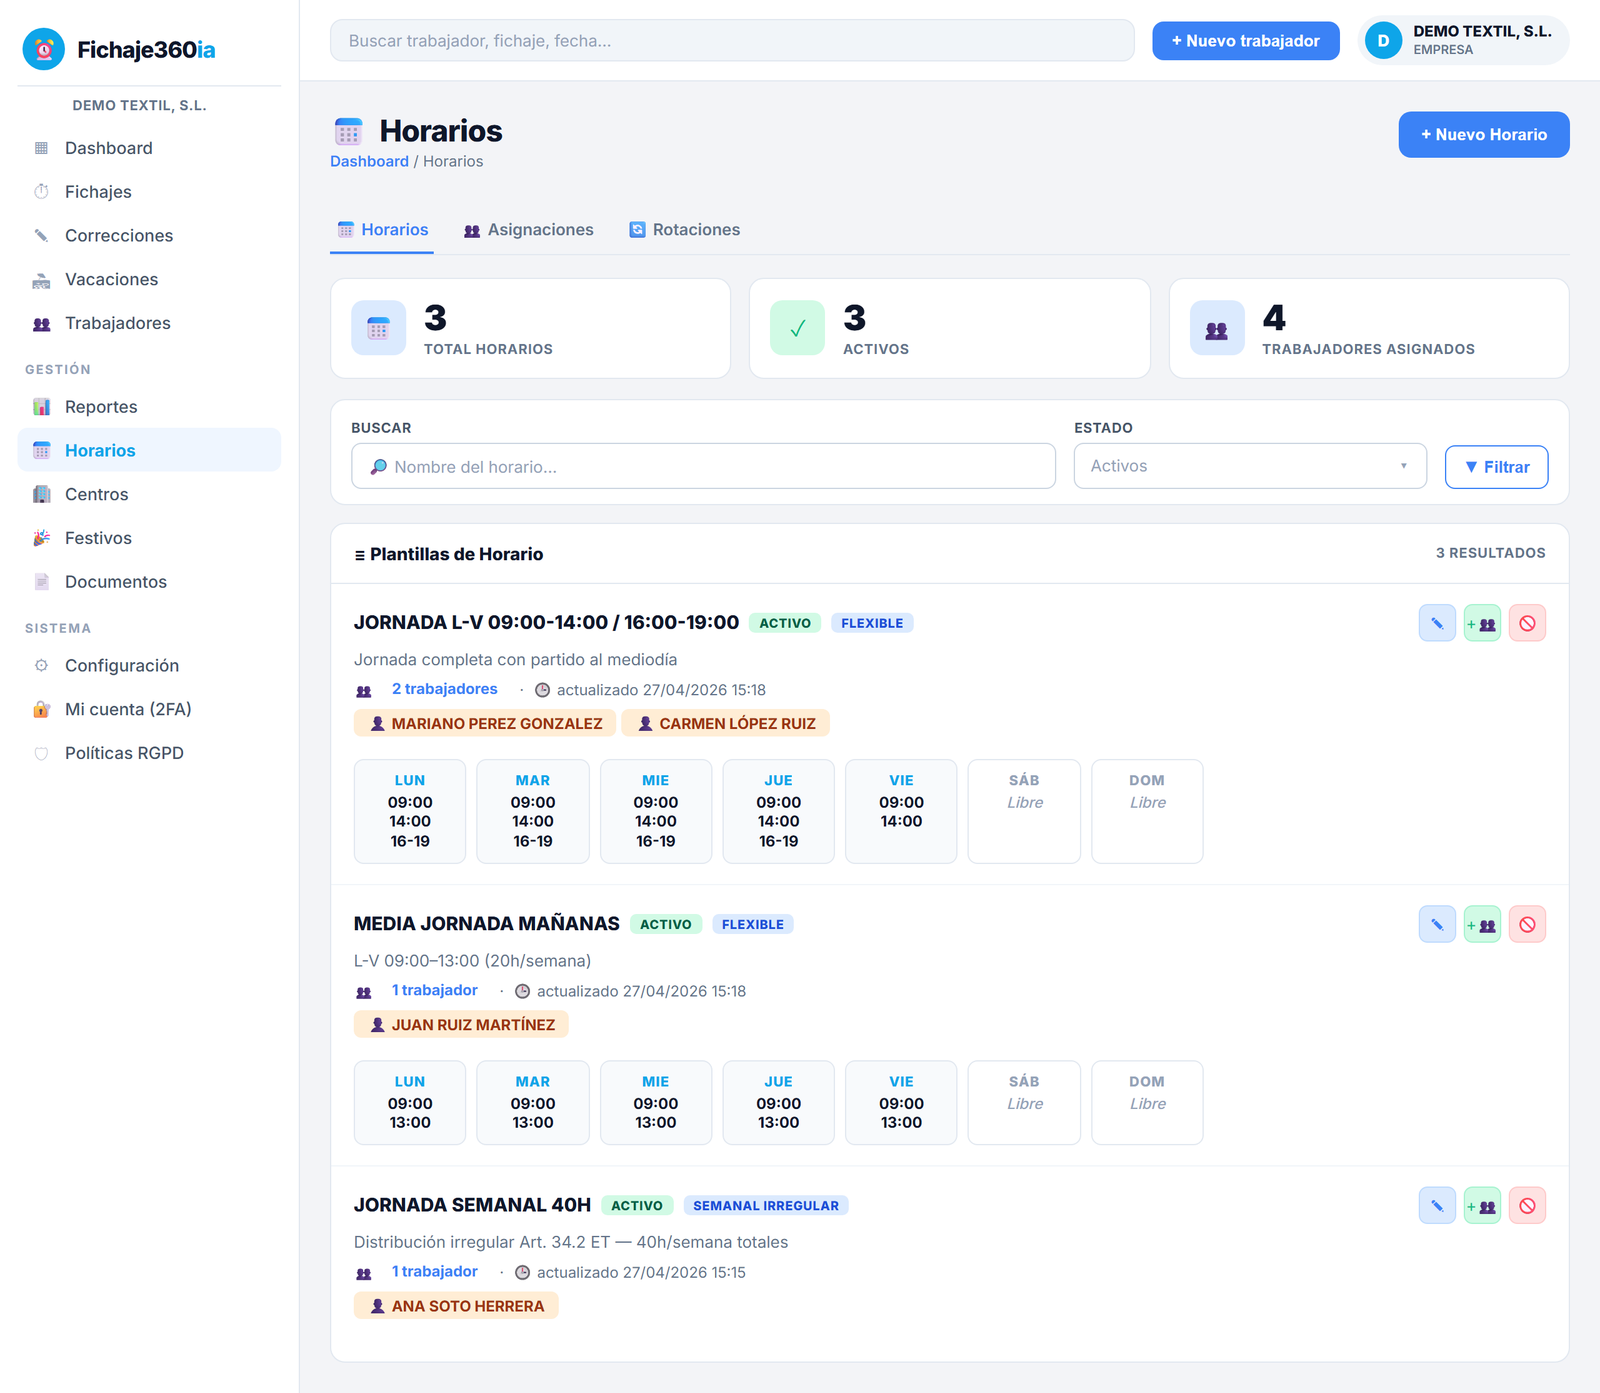
Task: Click the ANA SOTO HERRERA chip
Action: (x=456, y=1305)
